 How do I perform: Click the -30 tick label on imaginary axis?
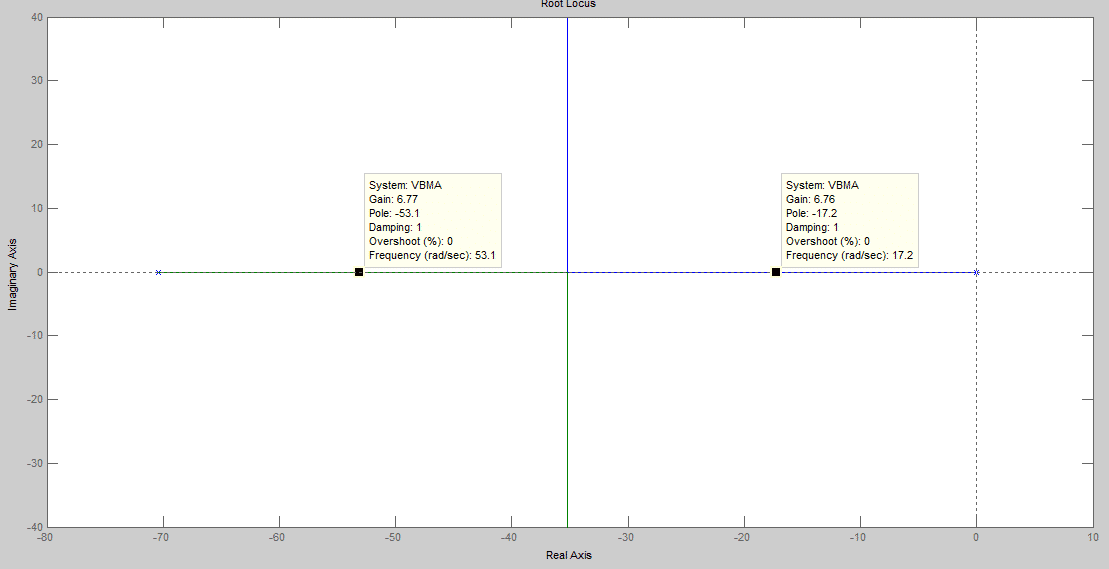coord(34,464)
